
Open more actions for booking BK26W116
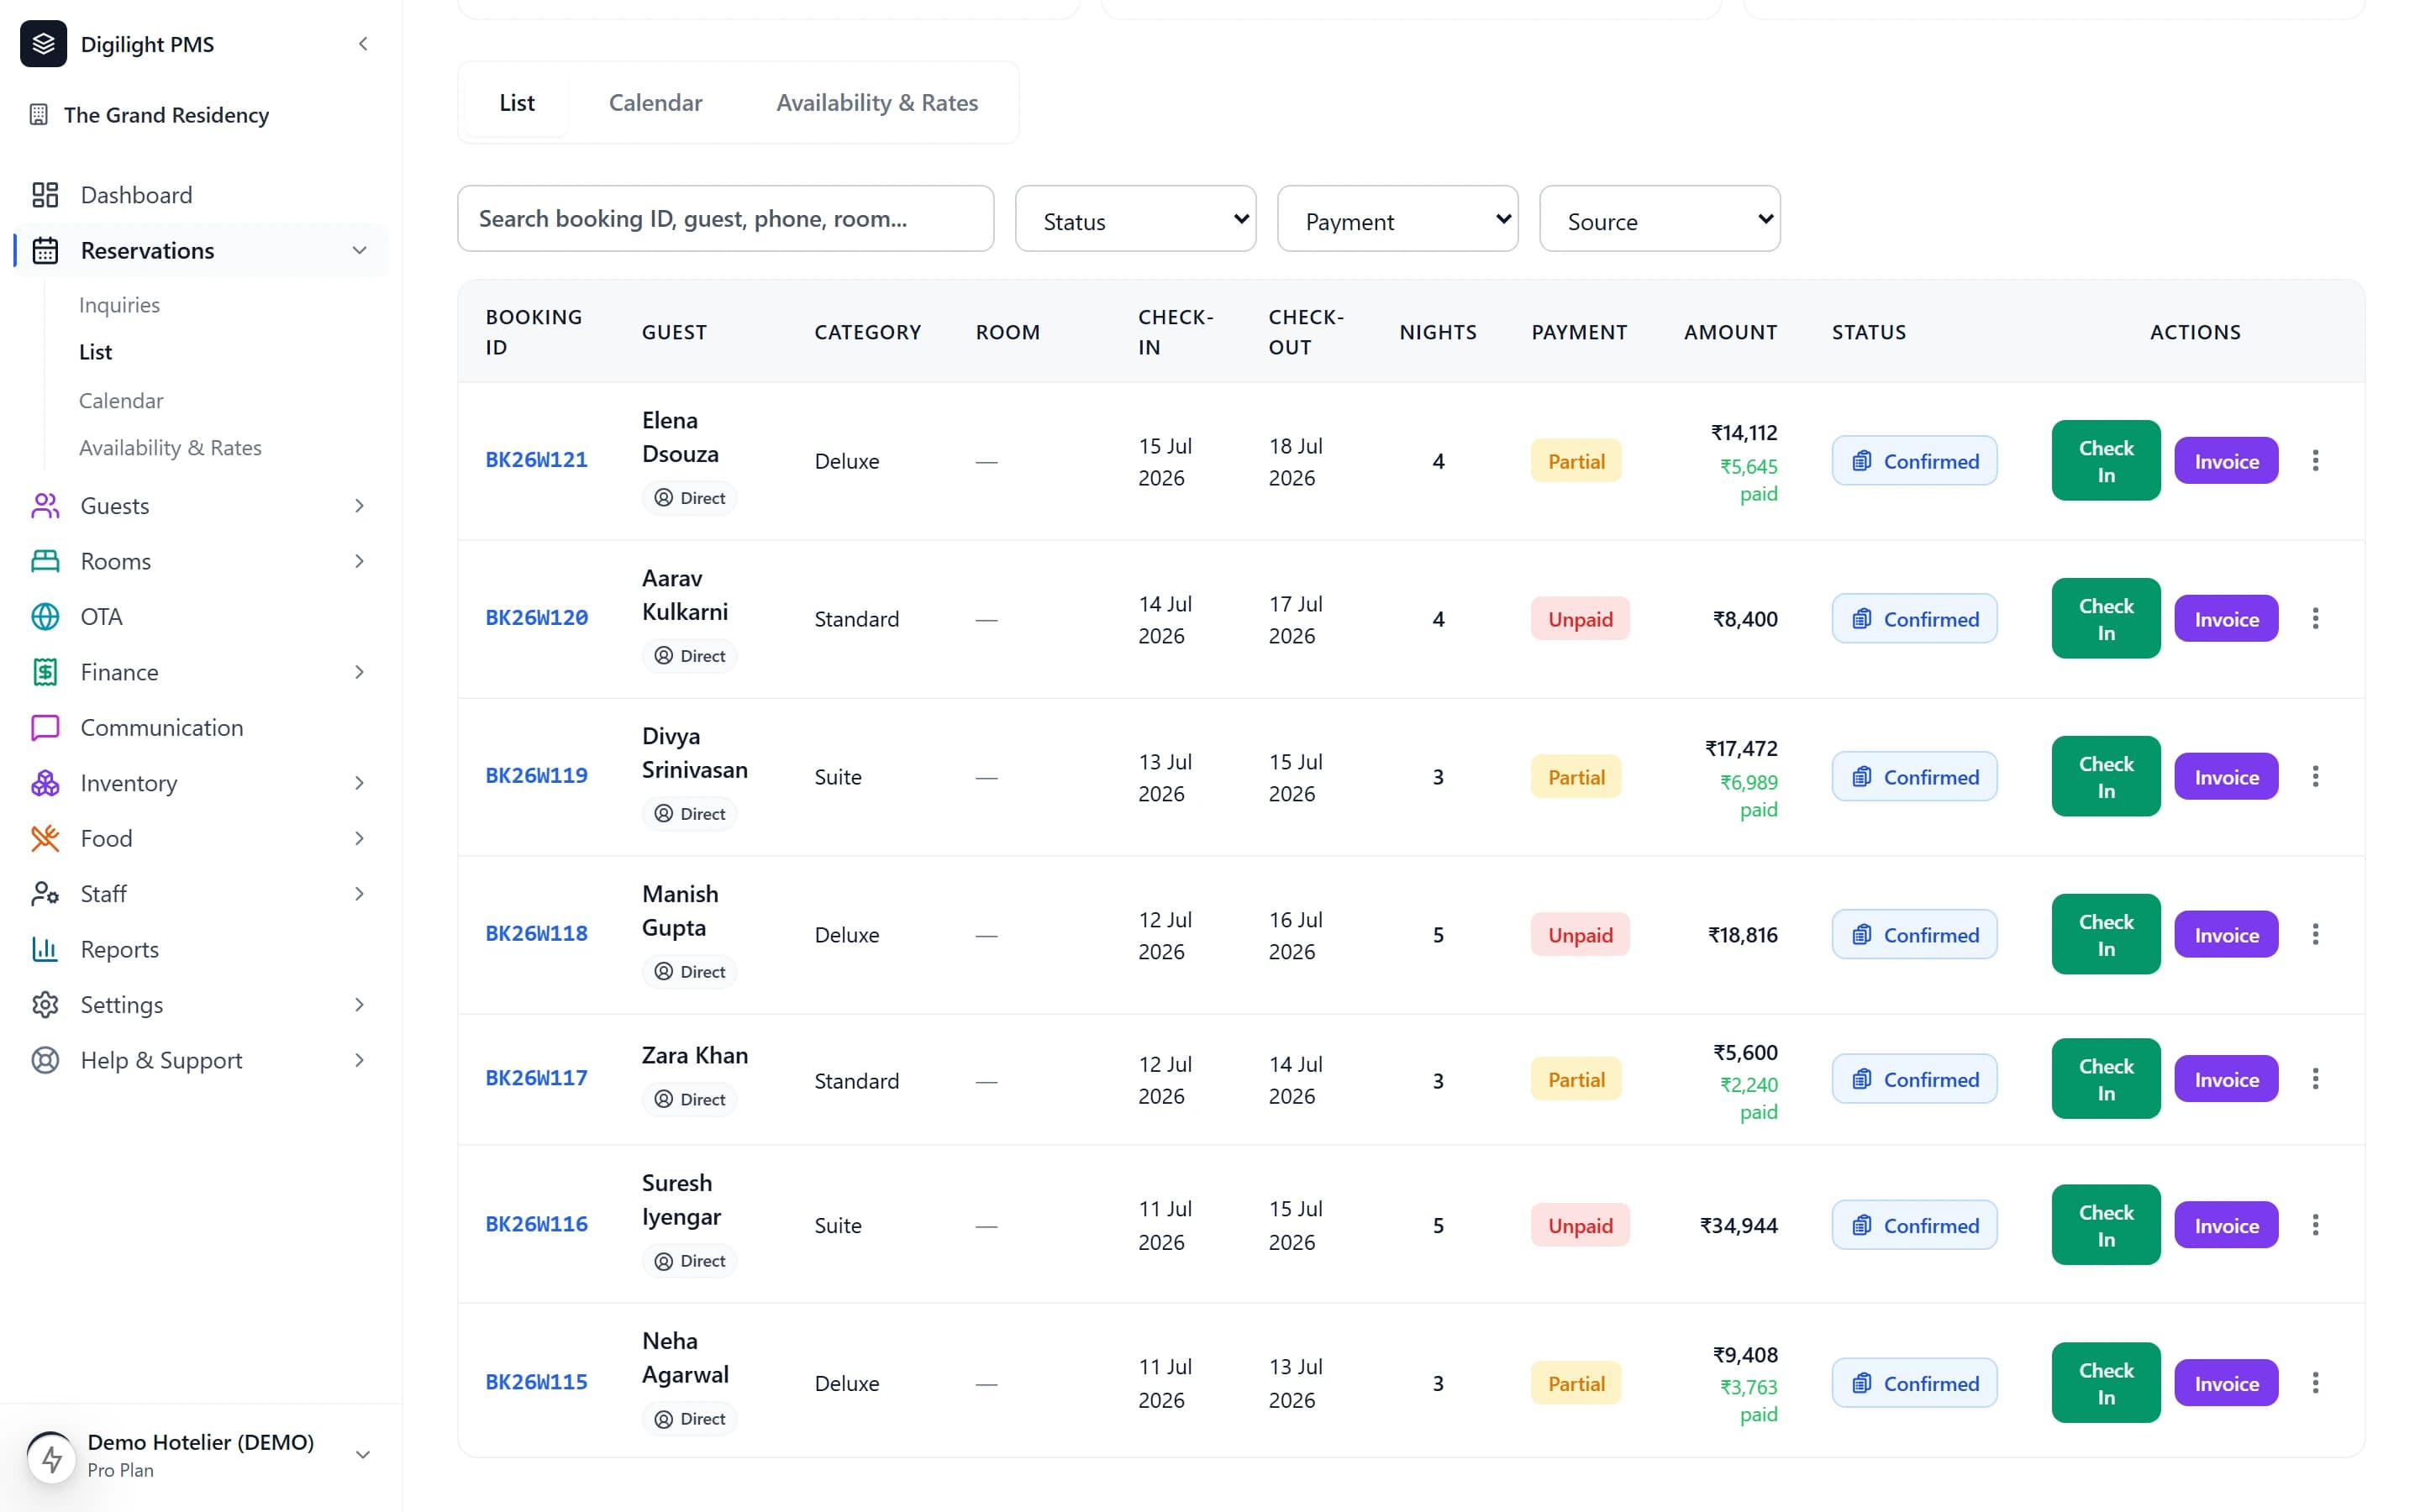point(2315,1226)
